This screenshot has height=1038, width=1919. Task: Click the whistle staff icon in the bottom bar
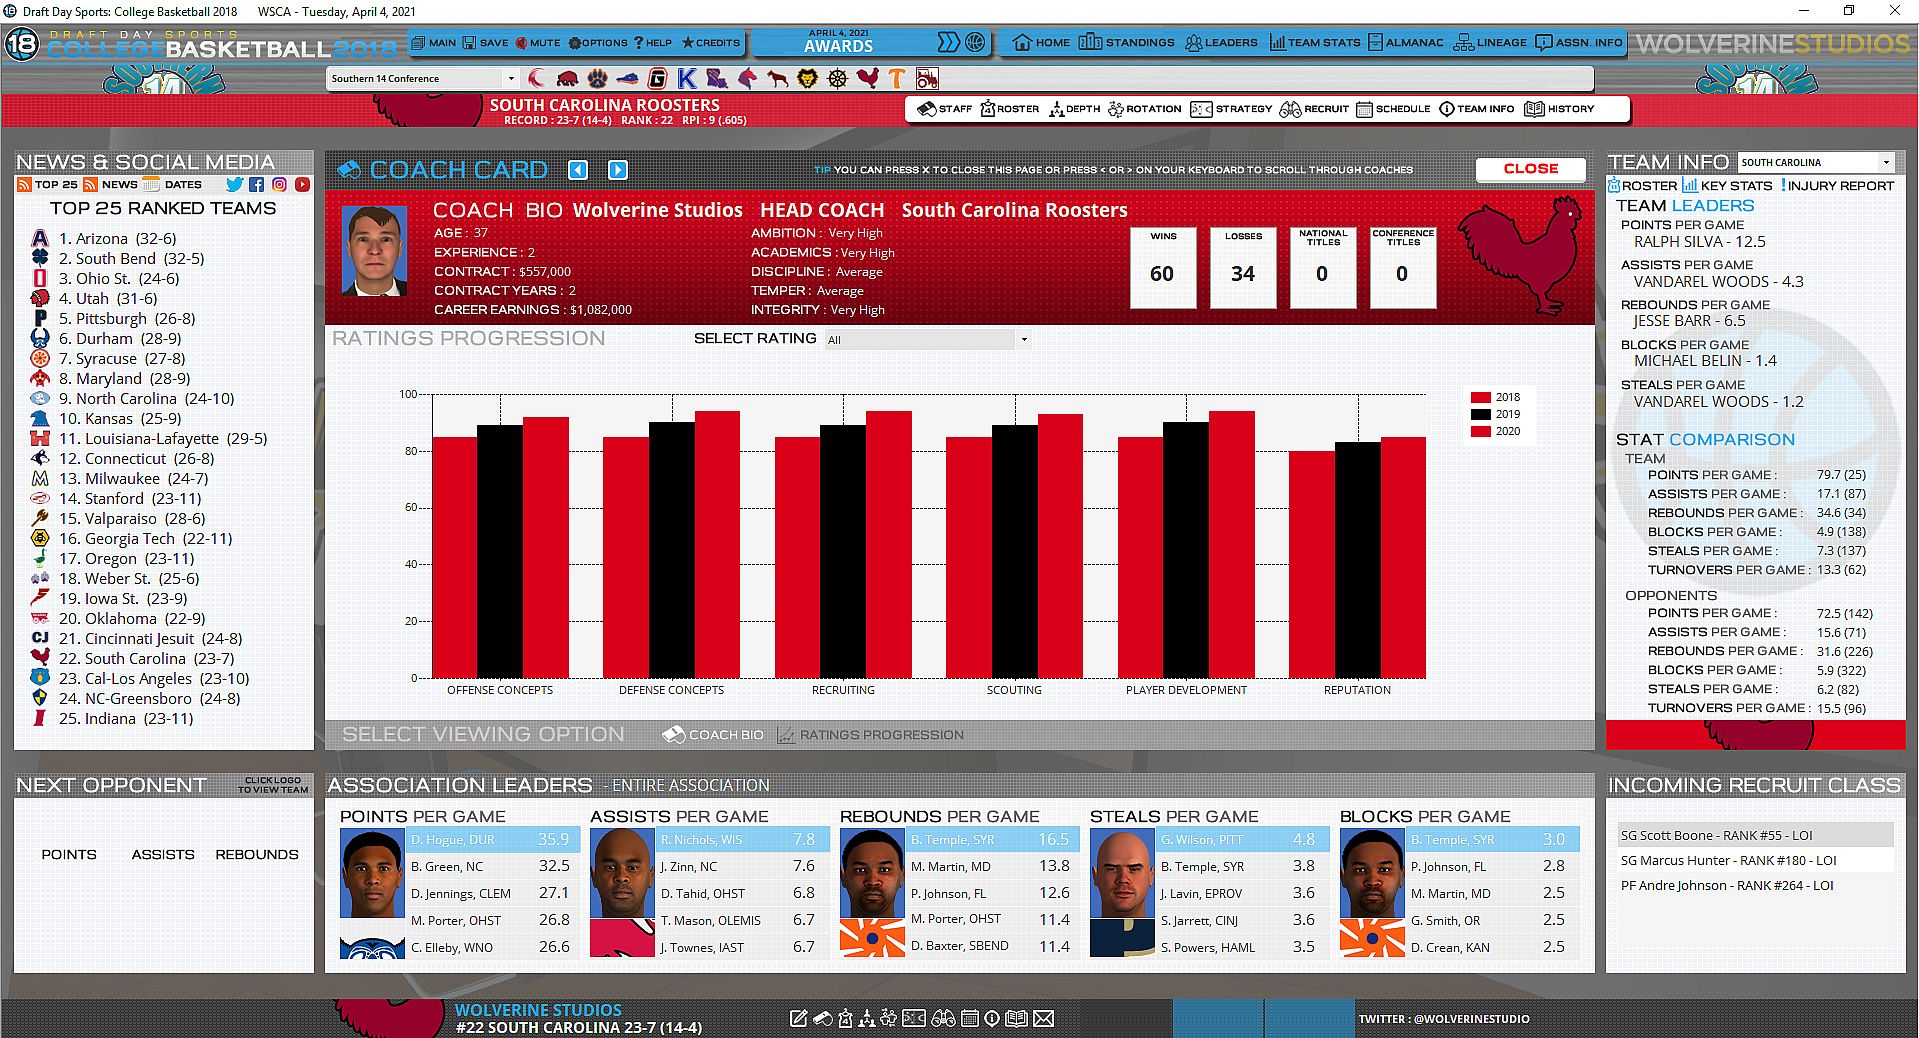[x=822, y=1018]
